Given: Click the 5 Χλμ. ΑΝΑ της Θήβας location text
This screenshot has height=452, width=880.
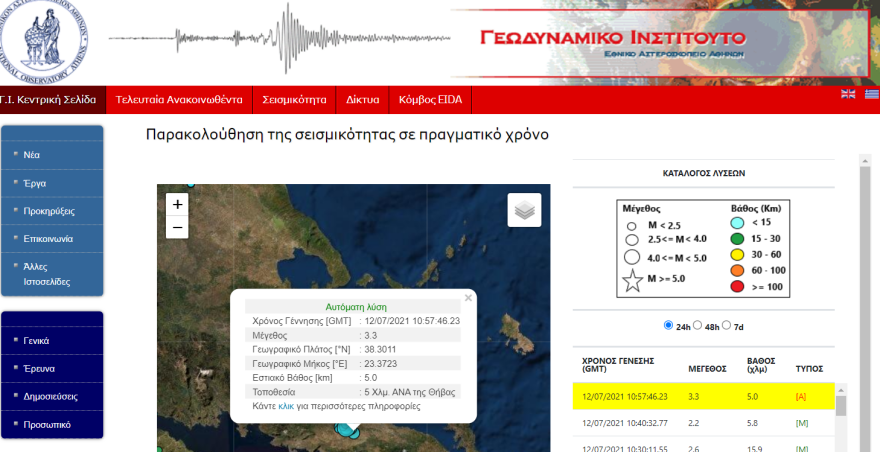Looking at the screenshot, I should [x=410, y=392].
